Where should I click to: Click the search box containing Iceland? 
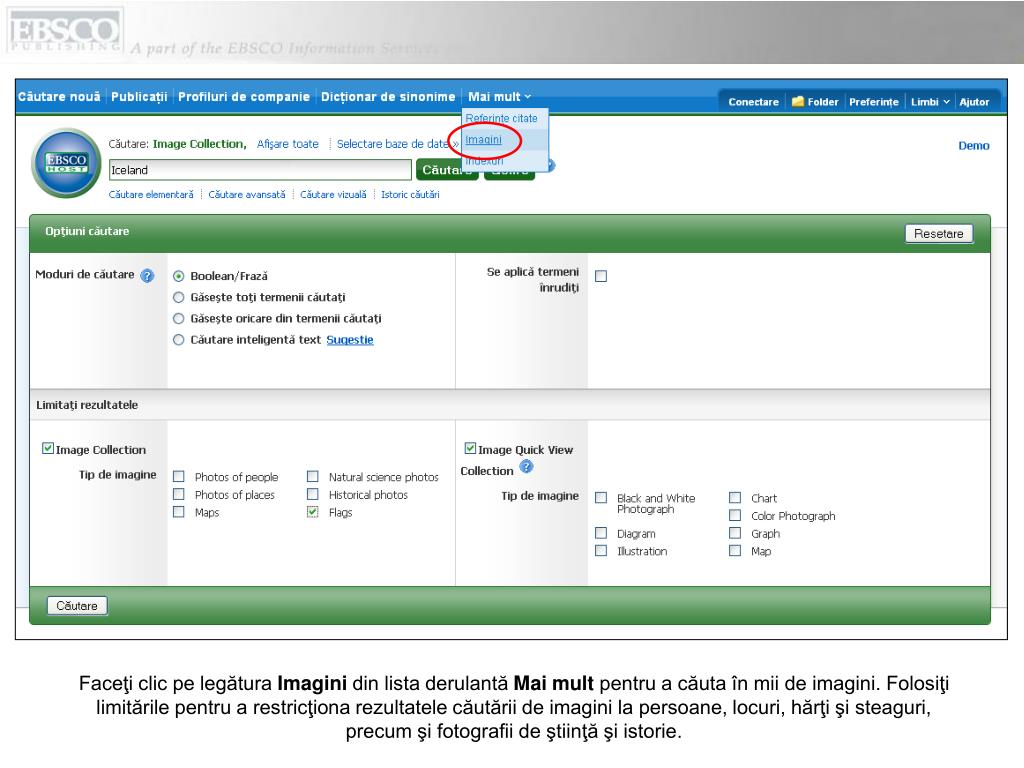tap(260, 170)
